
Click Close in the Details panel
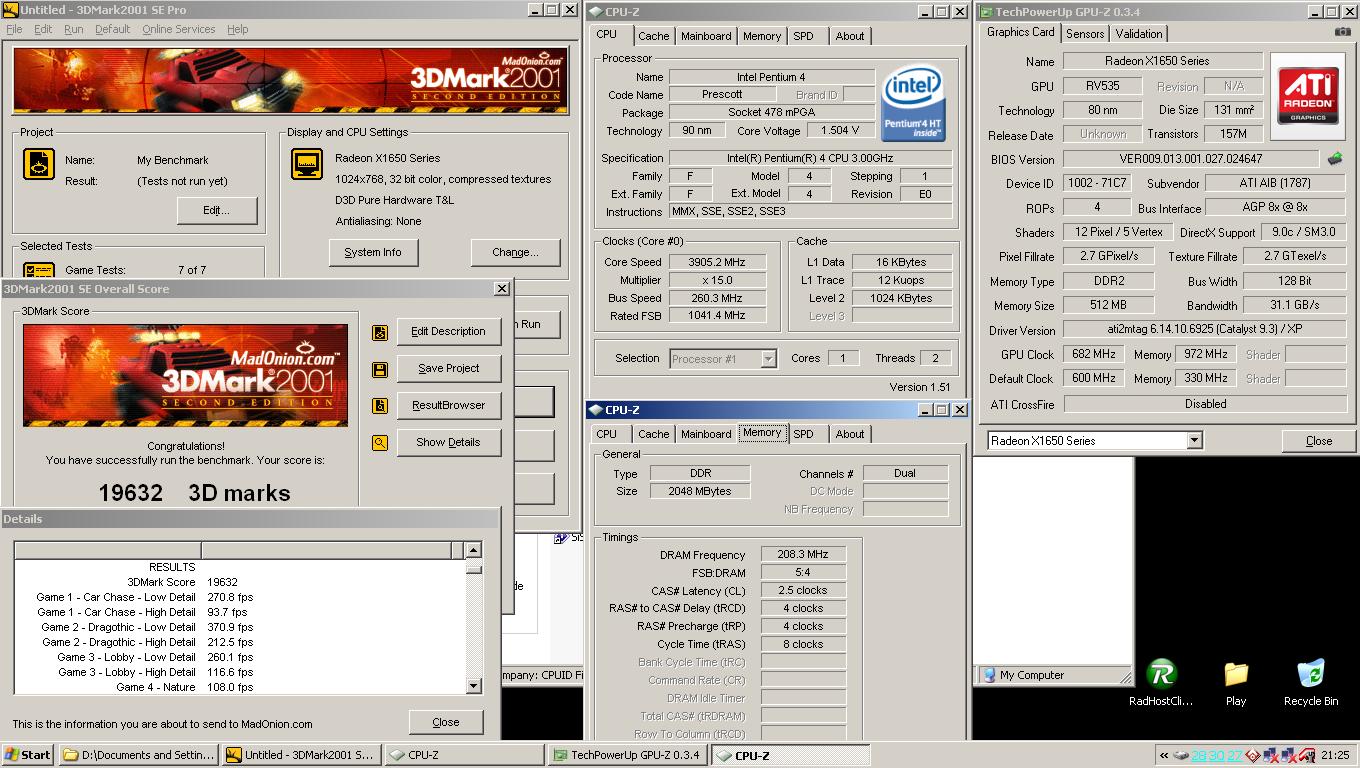pyautogui.click(x=446, y=722)
